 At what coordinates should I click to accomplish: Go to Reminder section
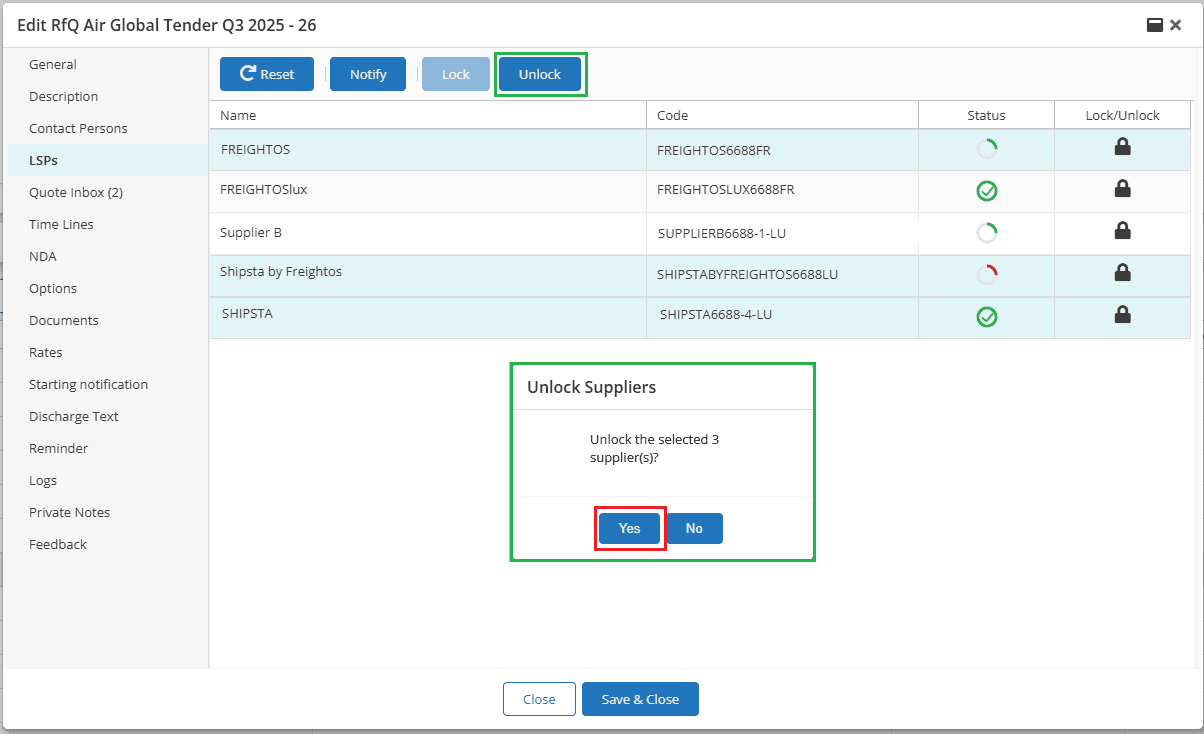click(108, 448)
